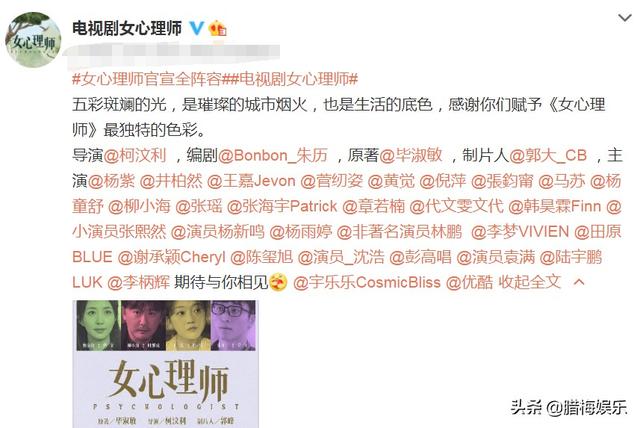Open mention @优酷
The height and width of the screenshot is (428, 640).
tap(469, 282)
